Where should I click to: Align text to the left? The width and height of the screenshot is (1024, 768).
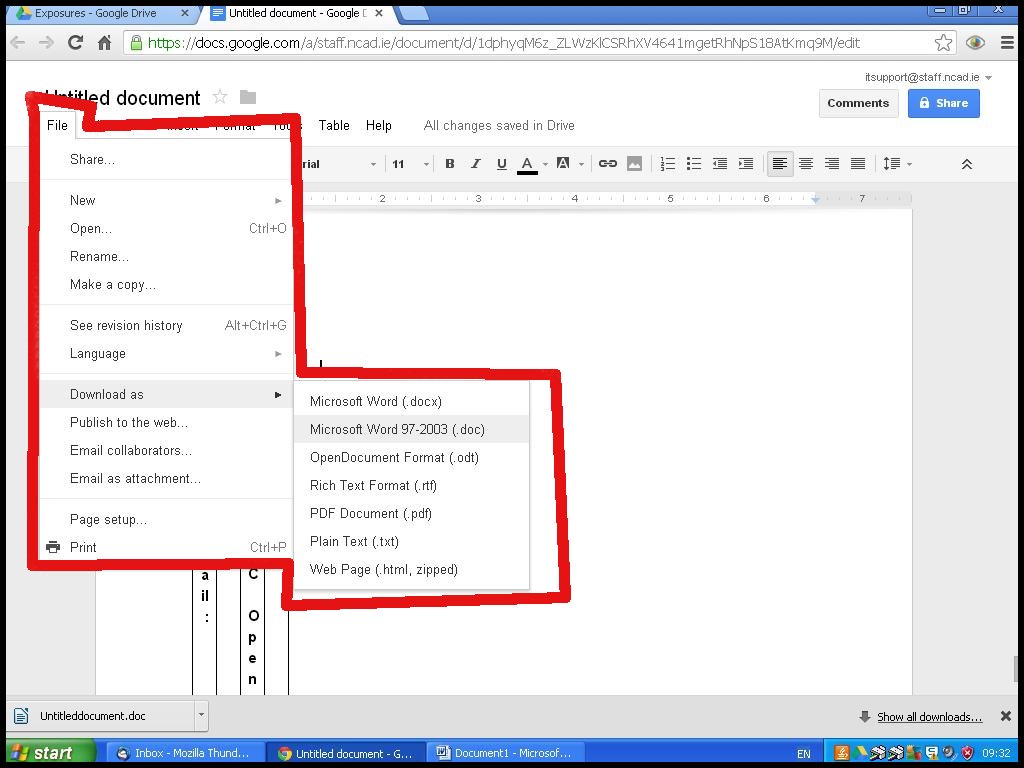[x=780, y=164]
